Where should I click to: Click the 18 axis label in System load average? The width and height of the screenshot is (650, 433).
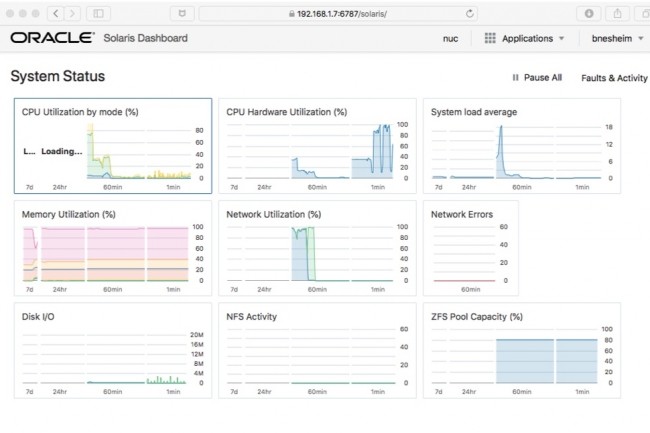pos(609,127)
